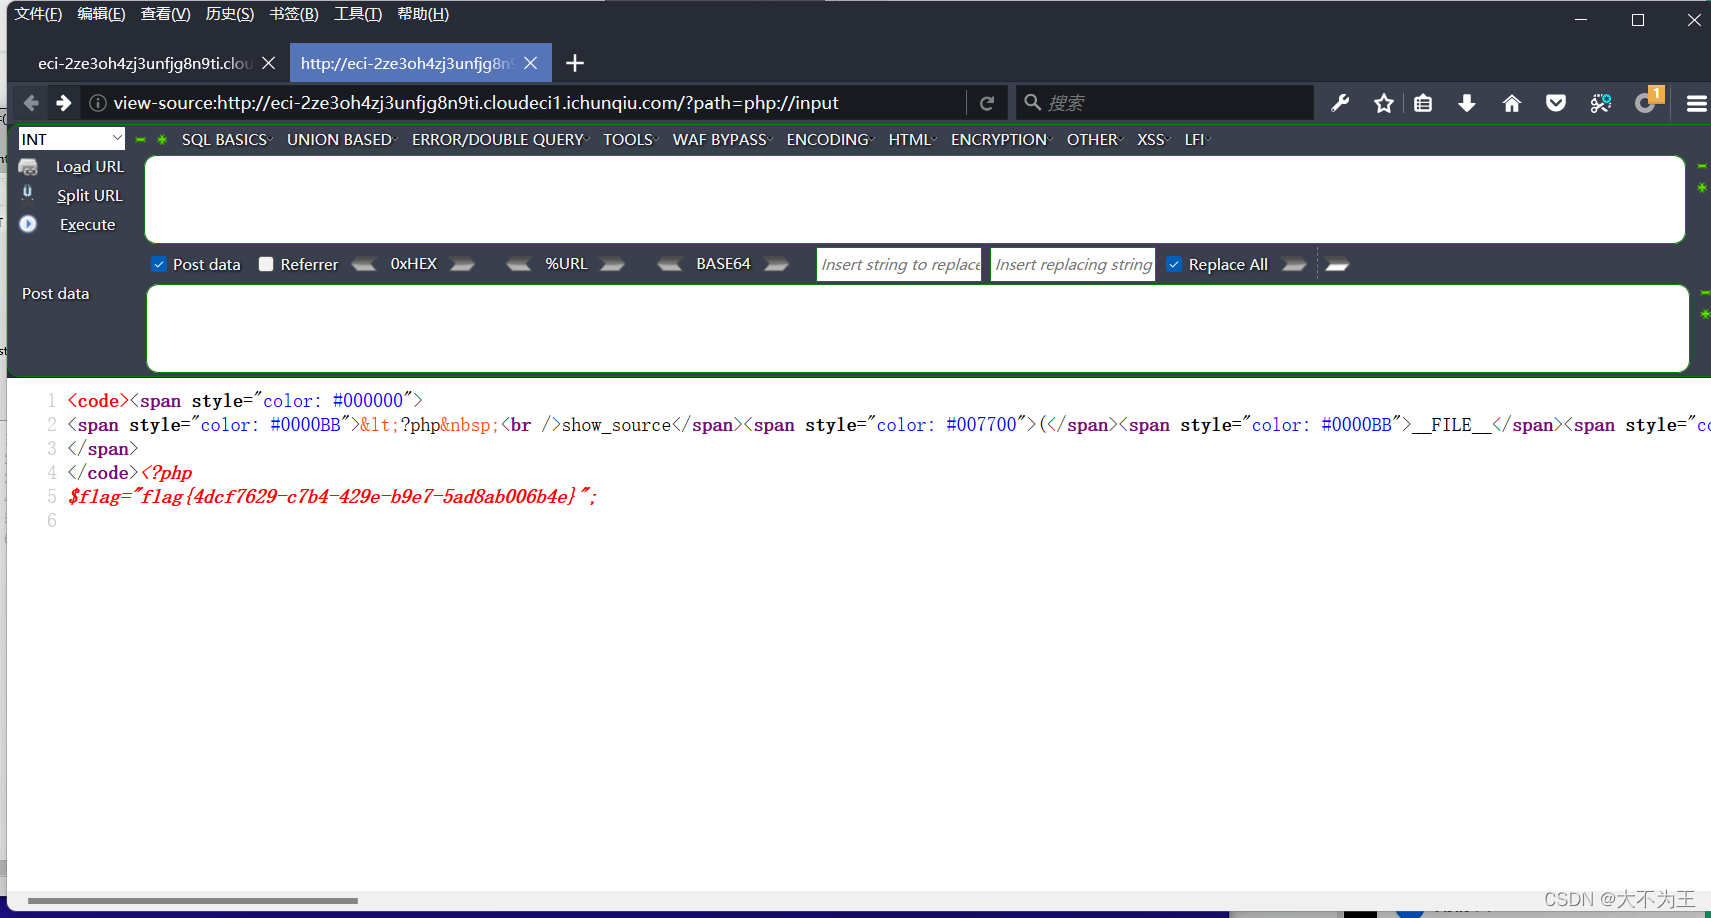Click the $flag line in the source
This screenshot has height=918, width=1711.
coord(332,497)
